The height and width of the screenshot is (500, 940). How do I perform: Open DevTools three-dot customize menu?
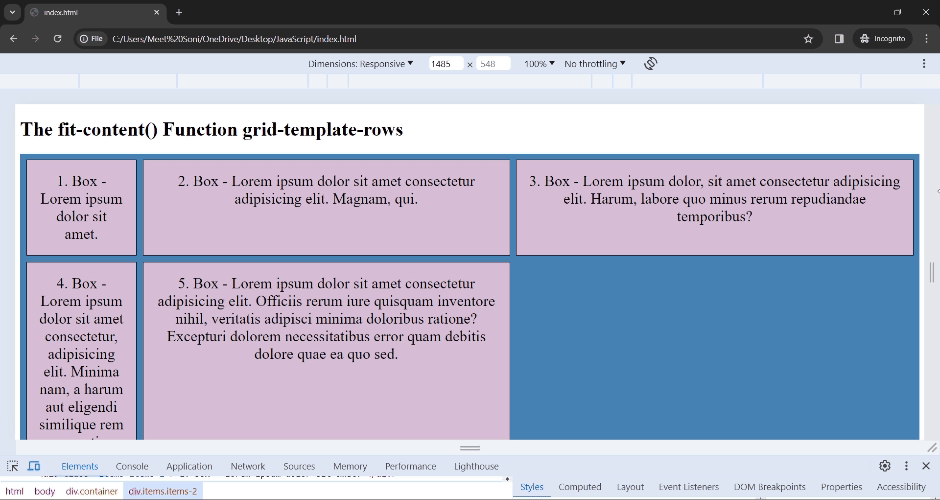click(x=906, y=466)
